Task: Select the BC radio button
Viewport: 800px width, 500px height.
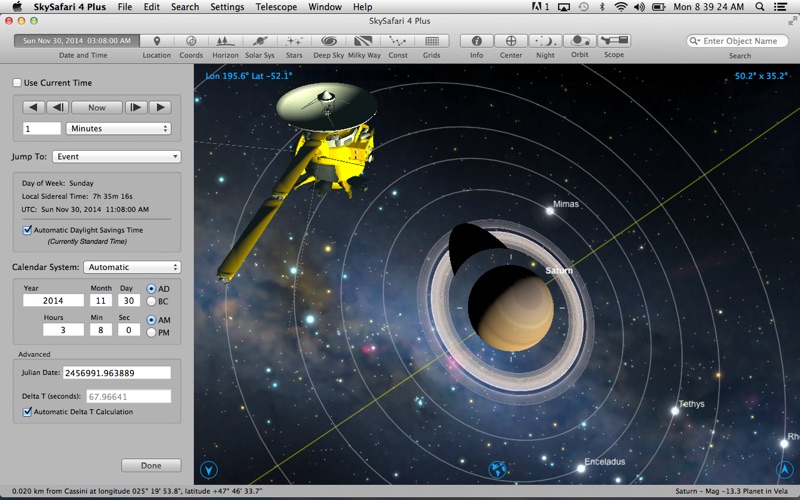Action: click(x=151, y=301)
